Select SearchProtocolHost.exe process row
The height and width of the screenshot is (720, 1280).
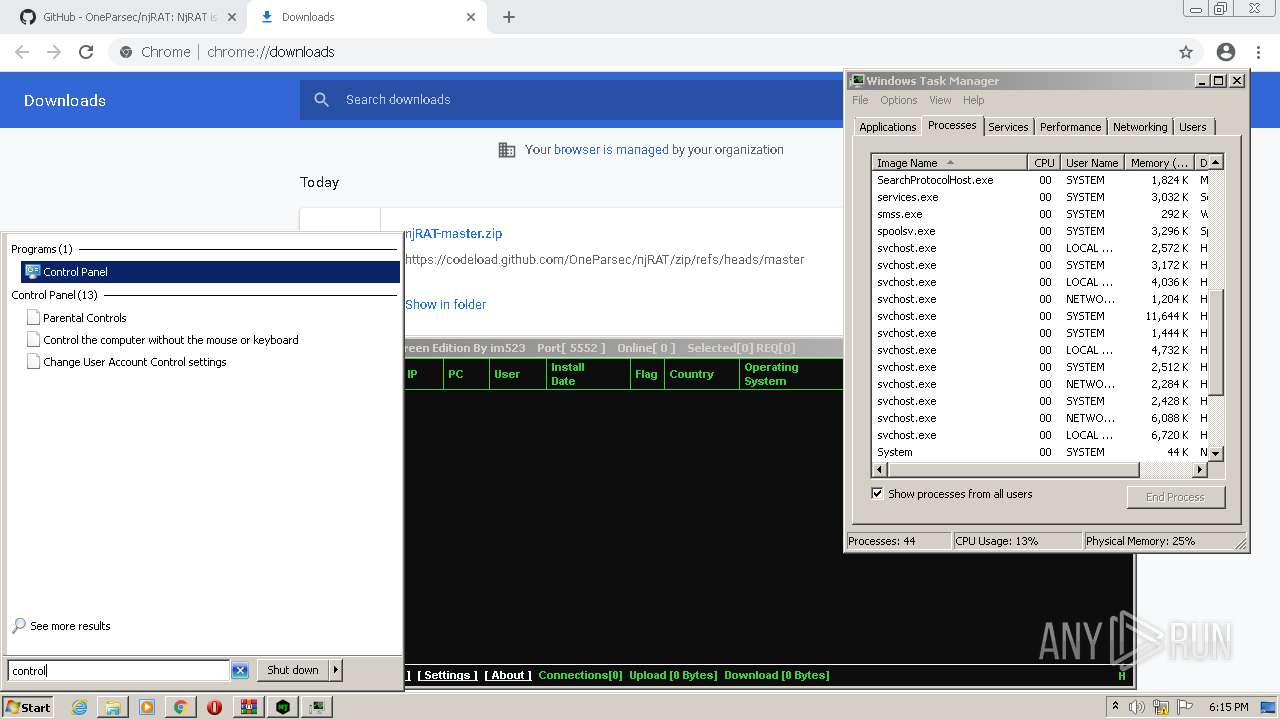click(x=1040, y=180)
